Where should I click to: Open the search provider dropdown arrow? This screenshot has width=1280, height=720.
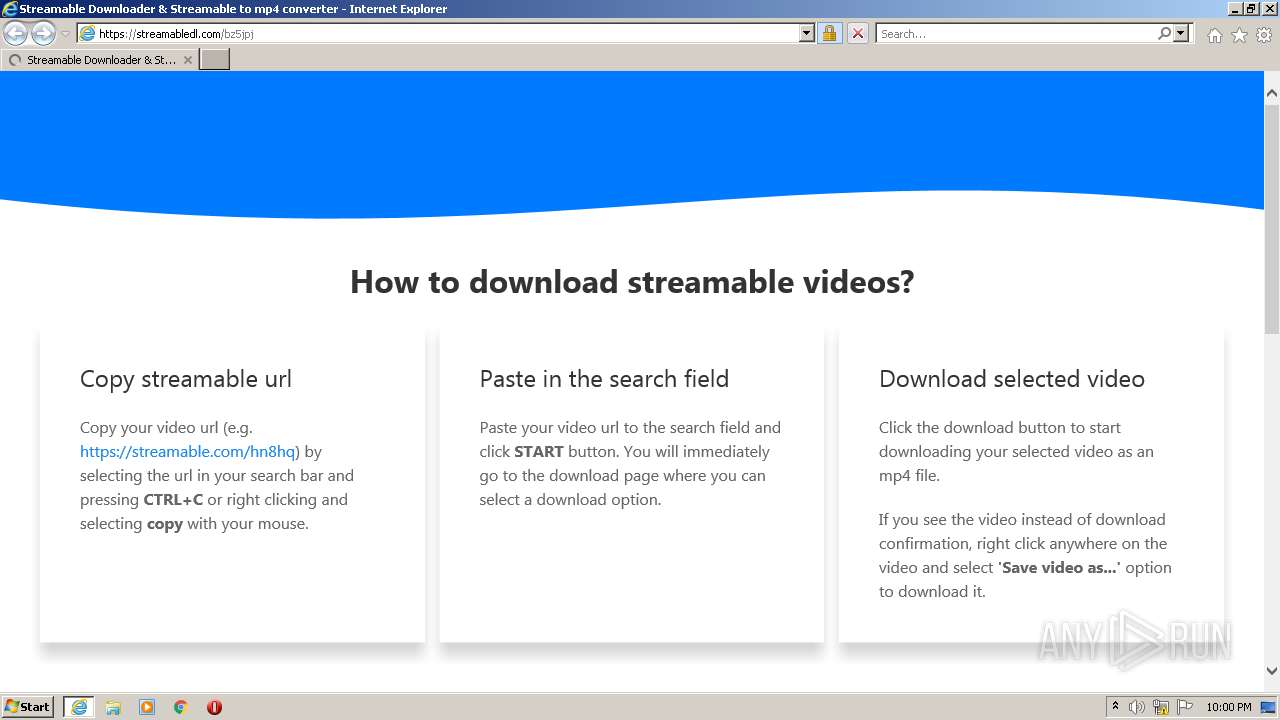1181,33
